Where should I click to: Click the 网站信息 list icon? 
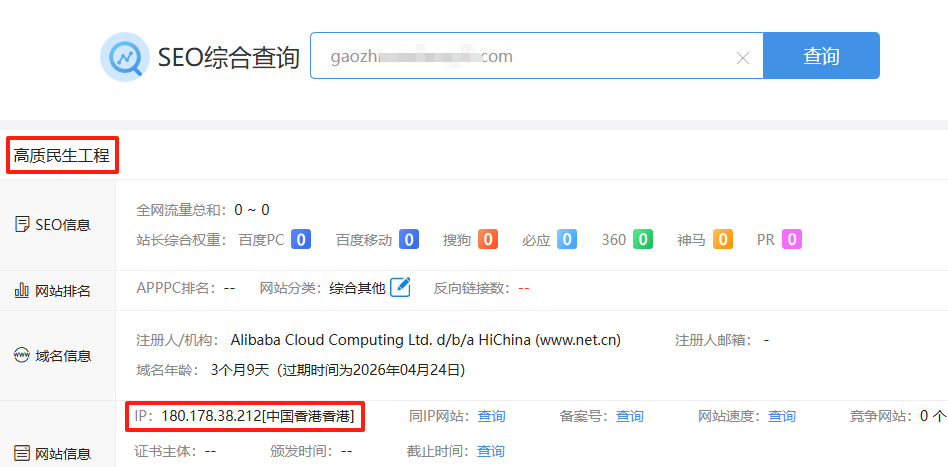coord(22,454)
